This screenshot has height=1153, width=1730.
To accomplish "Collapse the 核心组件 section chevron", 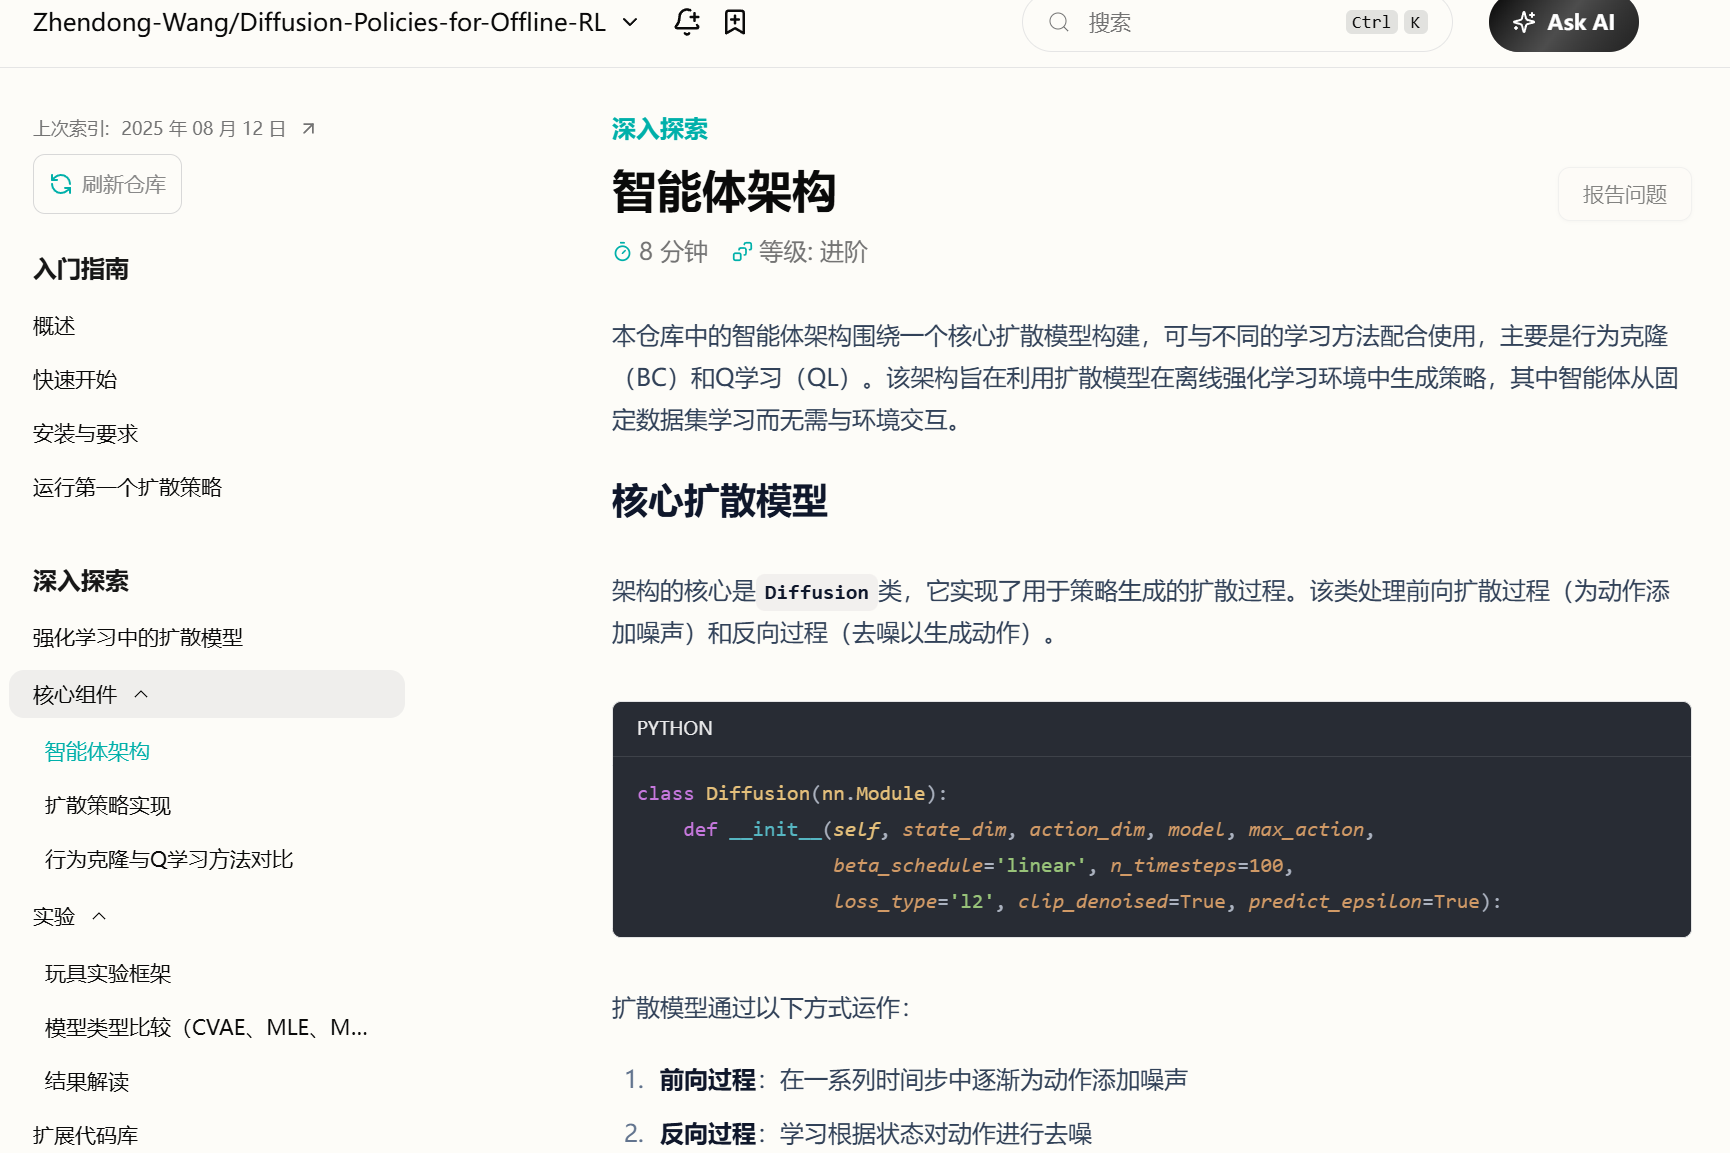I will tap(143, 693).
